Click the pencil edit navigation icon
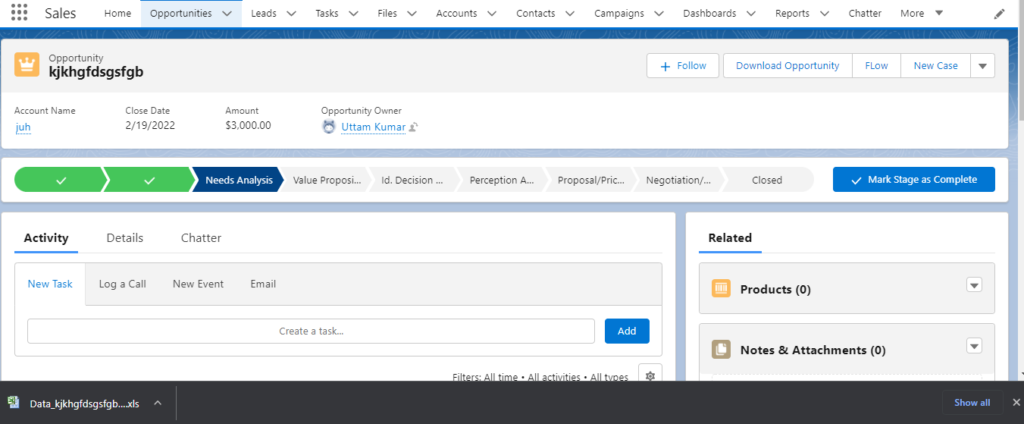Screen dimensions: 1024x424 tap(999, 14)
